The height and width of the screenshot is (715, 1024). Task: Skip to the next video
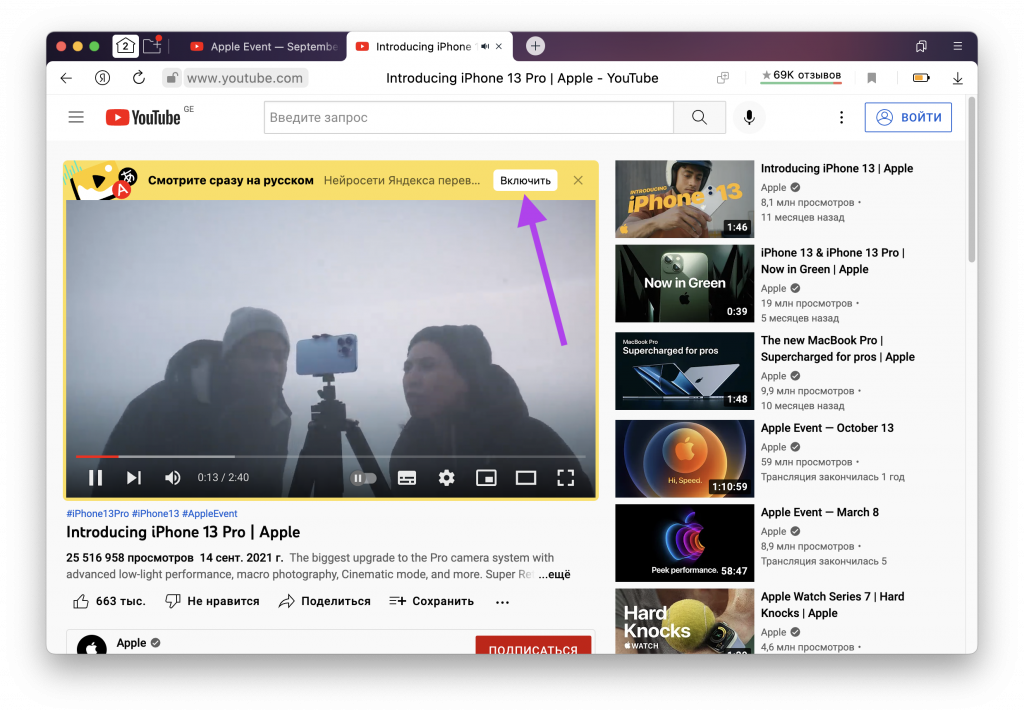(x=134, y=478)
